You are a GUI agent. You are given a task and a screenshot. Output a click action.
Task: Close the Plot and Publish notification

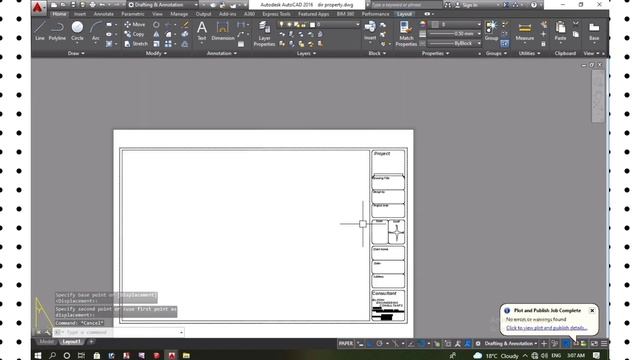point(592,311)
